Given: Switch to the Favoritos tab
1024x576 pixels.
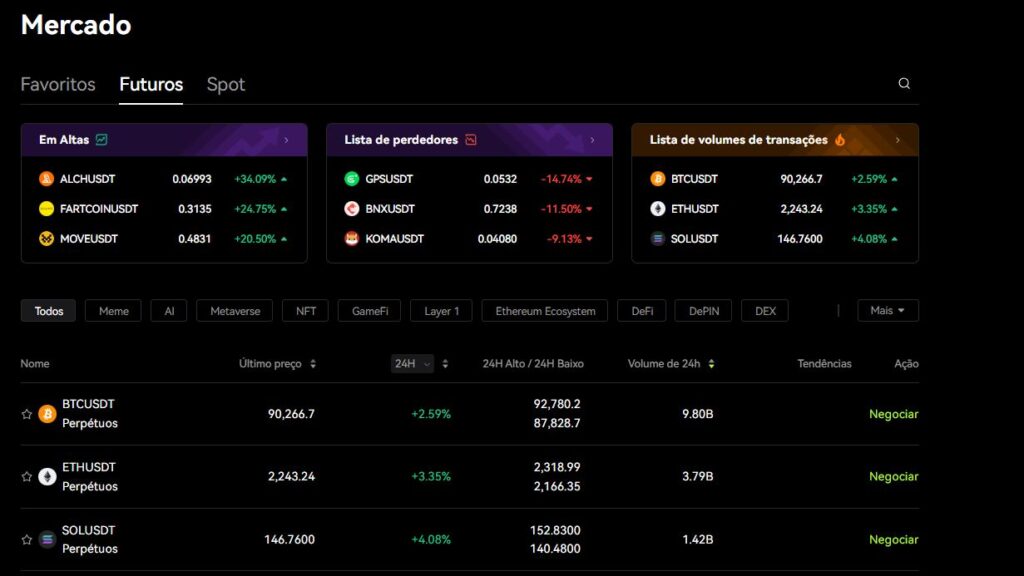Looking at the screenshot, I should pyautogui.click(x=58, y=85).
